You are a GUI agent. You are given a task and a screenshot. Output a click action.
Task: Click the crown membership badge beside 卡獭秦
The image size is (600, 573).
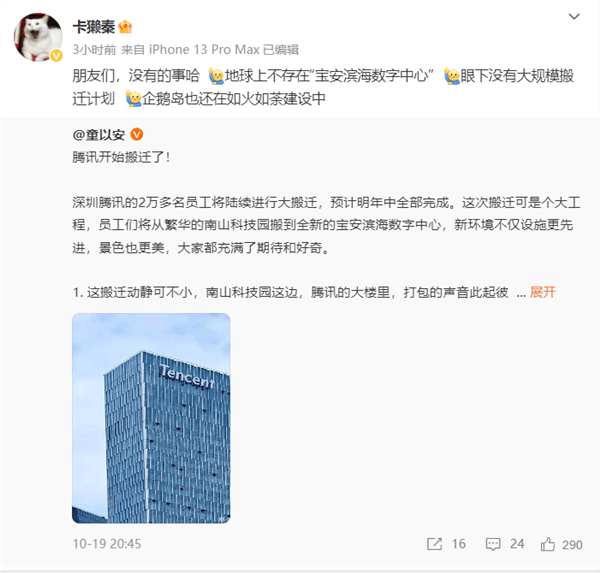point(125,27)
